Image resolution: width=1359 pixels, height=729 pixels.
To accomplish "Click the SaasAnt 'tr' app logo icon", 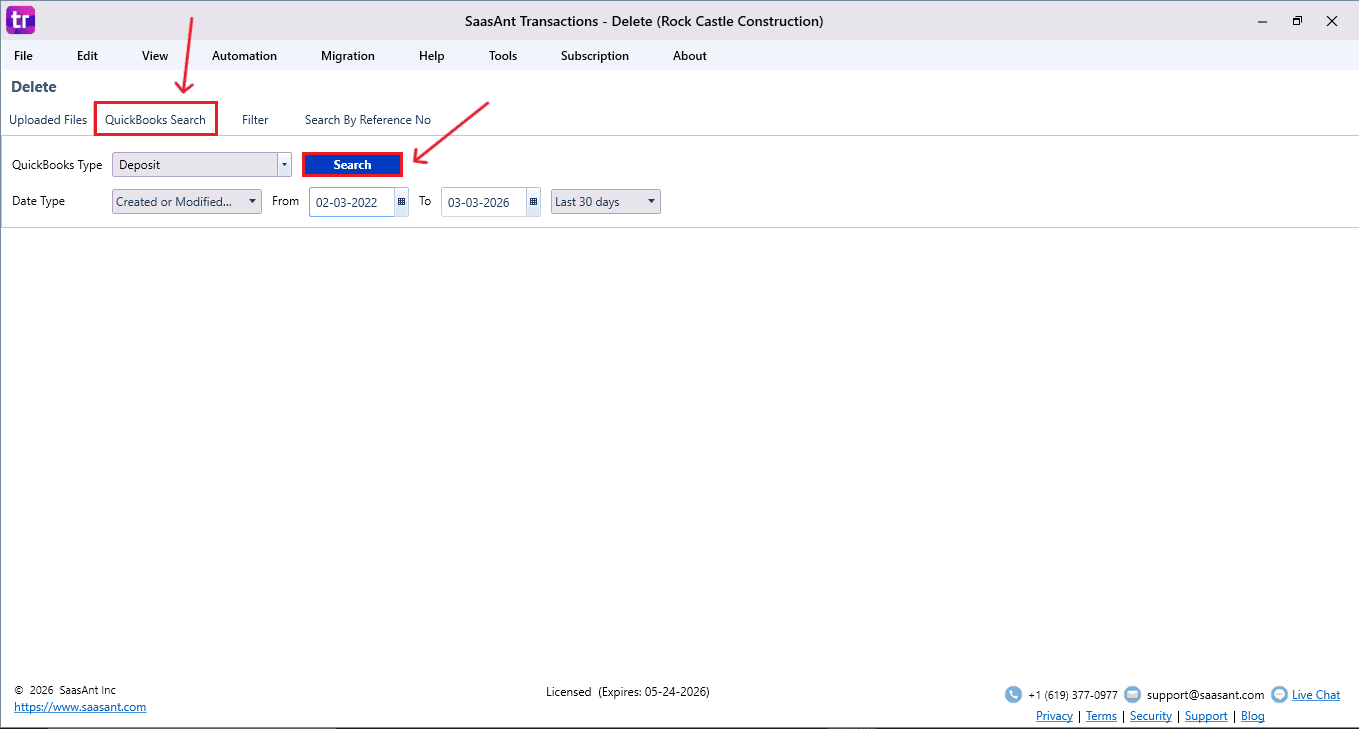I will click(x=20, y=19).
